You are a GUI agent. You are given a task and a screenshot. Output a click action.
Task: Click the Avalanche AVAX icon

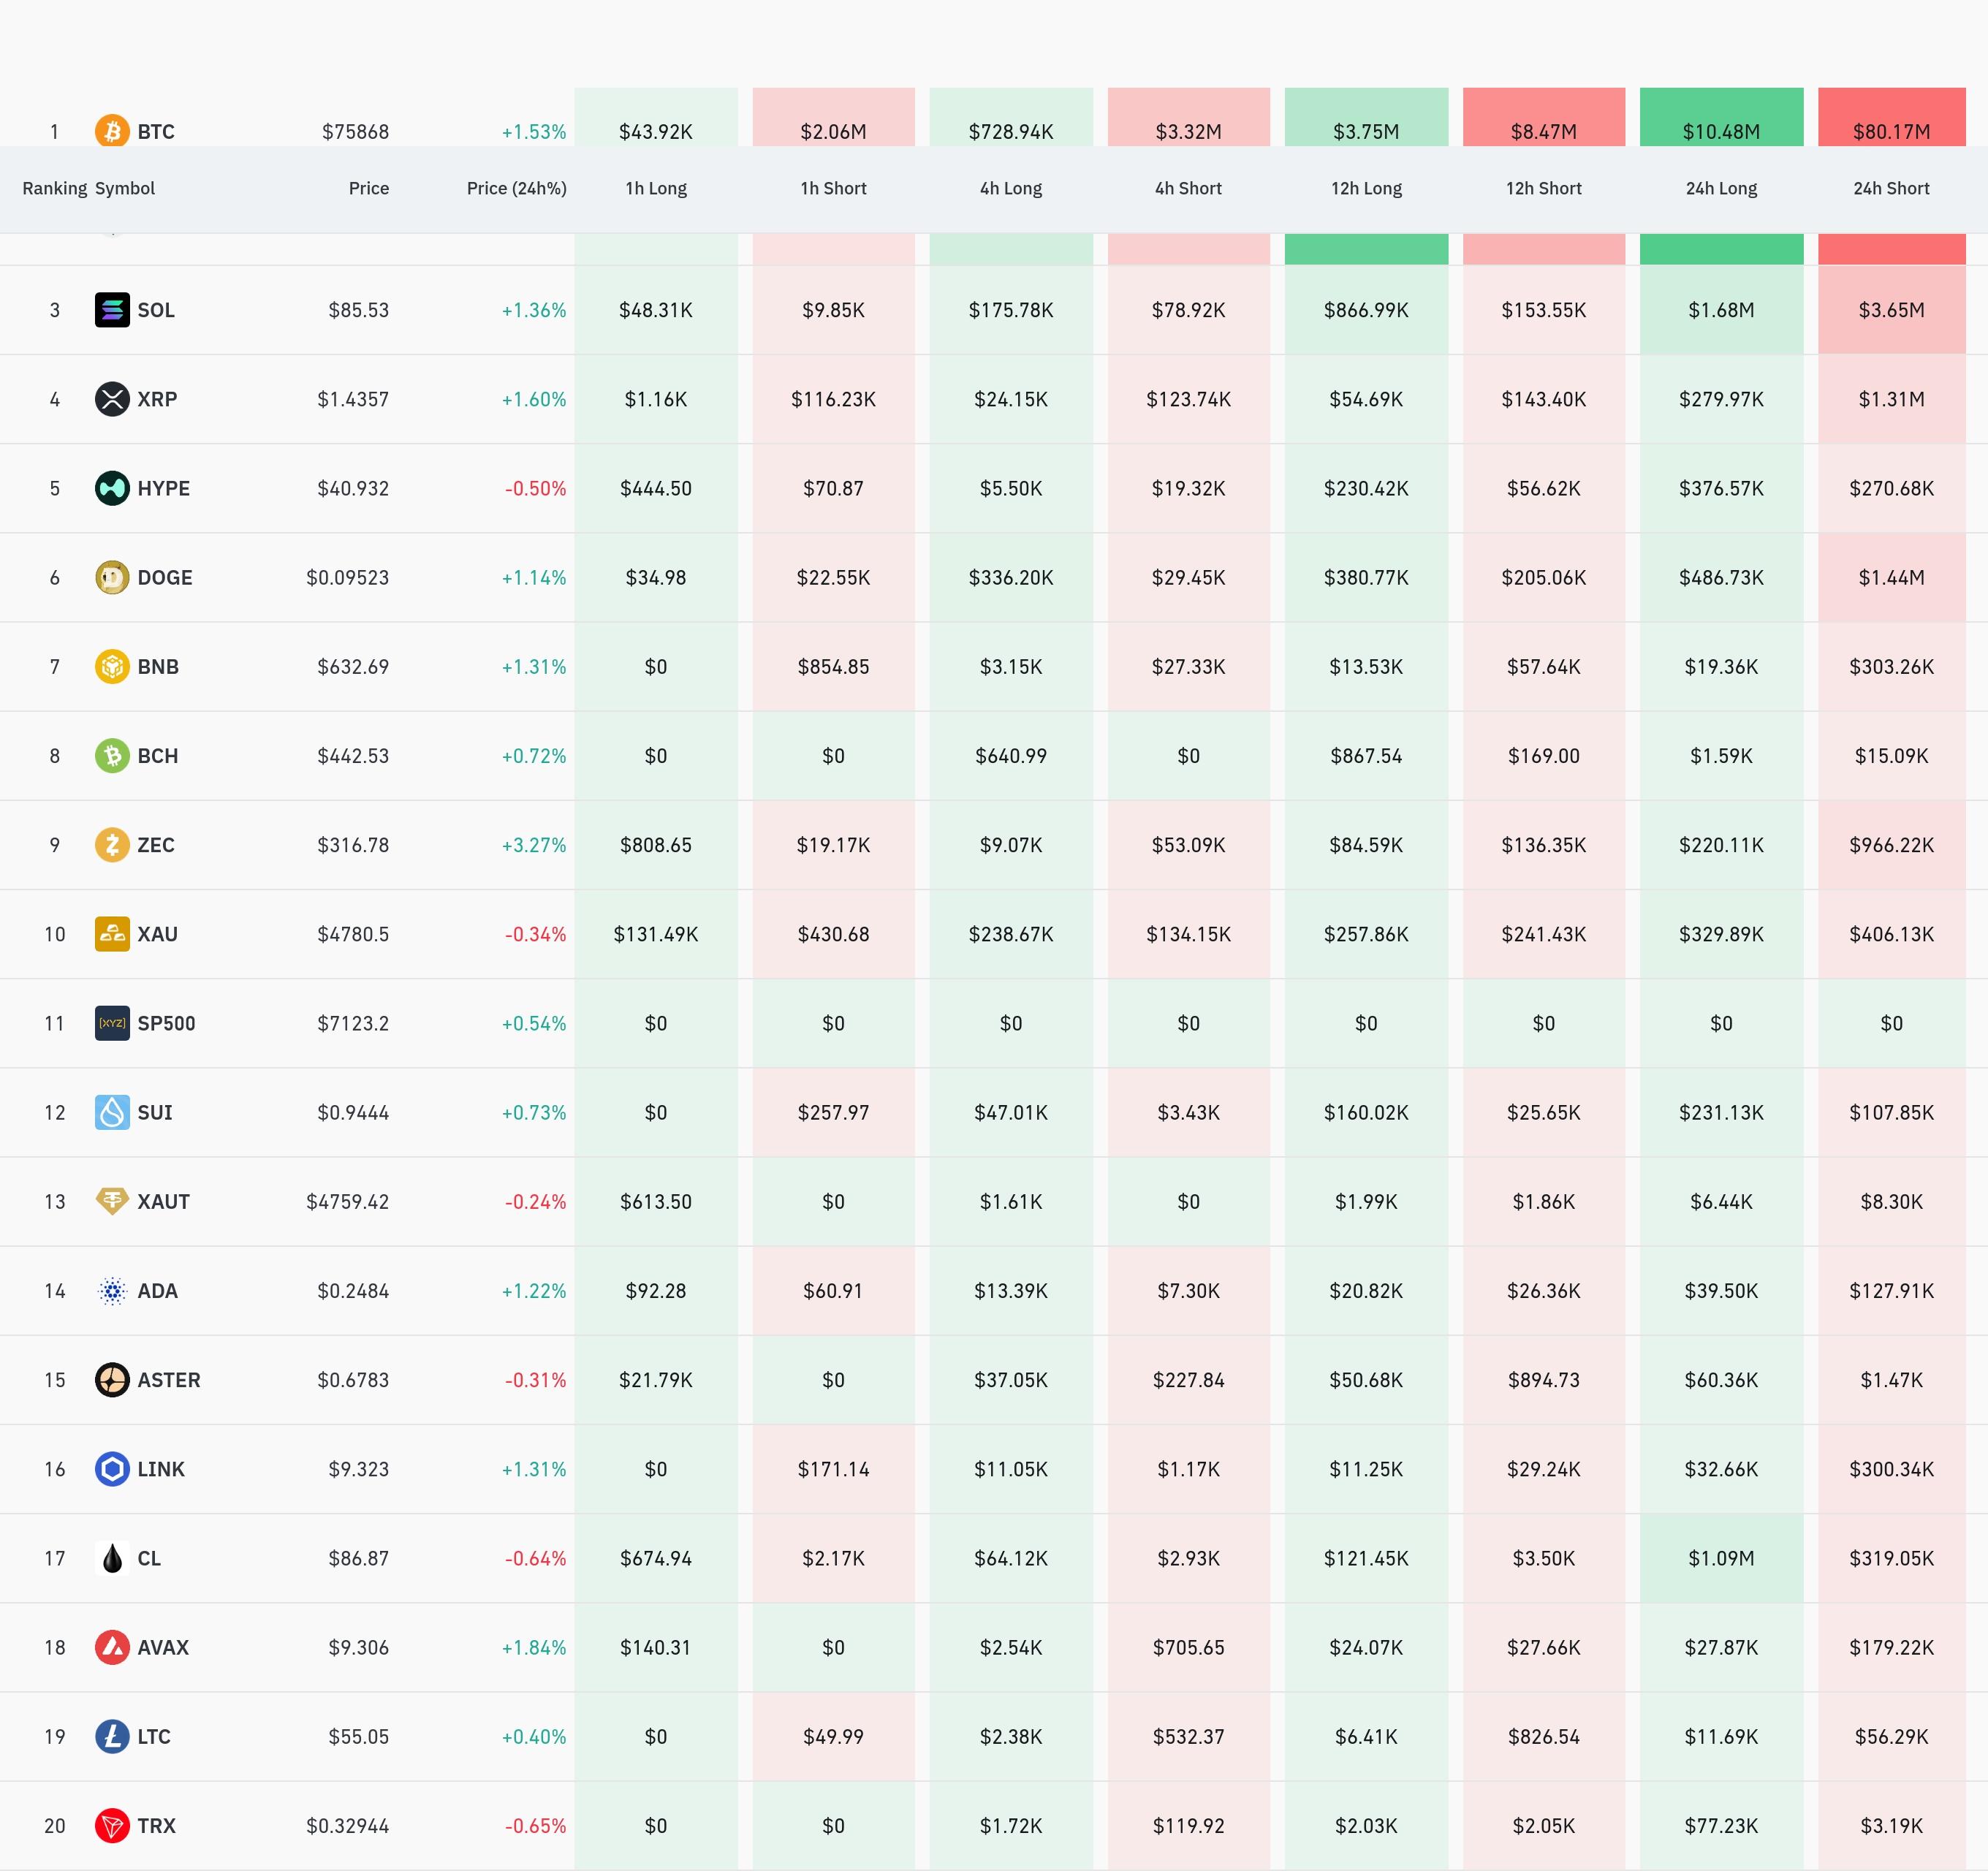112,1647
